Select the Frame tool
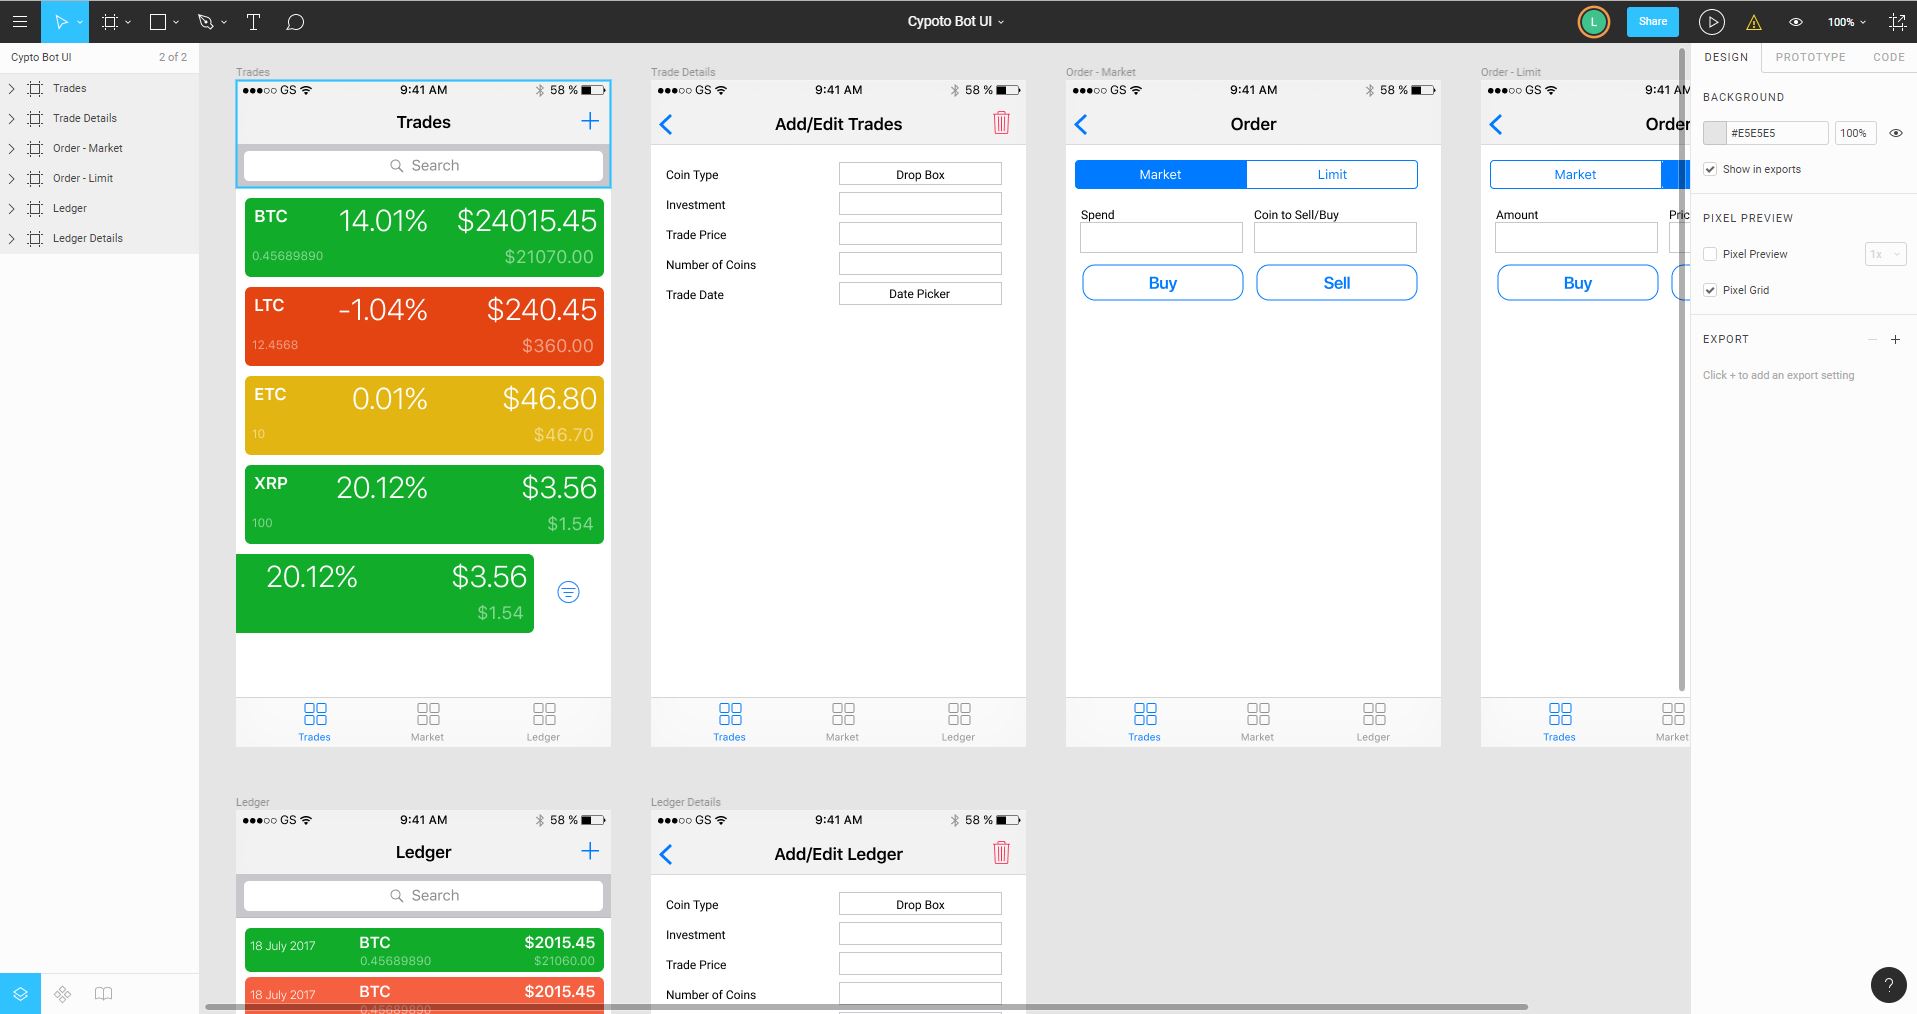Viewport: 1917px width, 1014px height. [110, 21]
